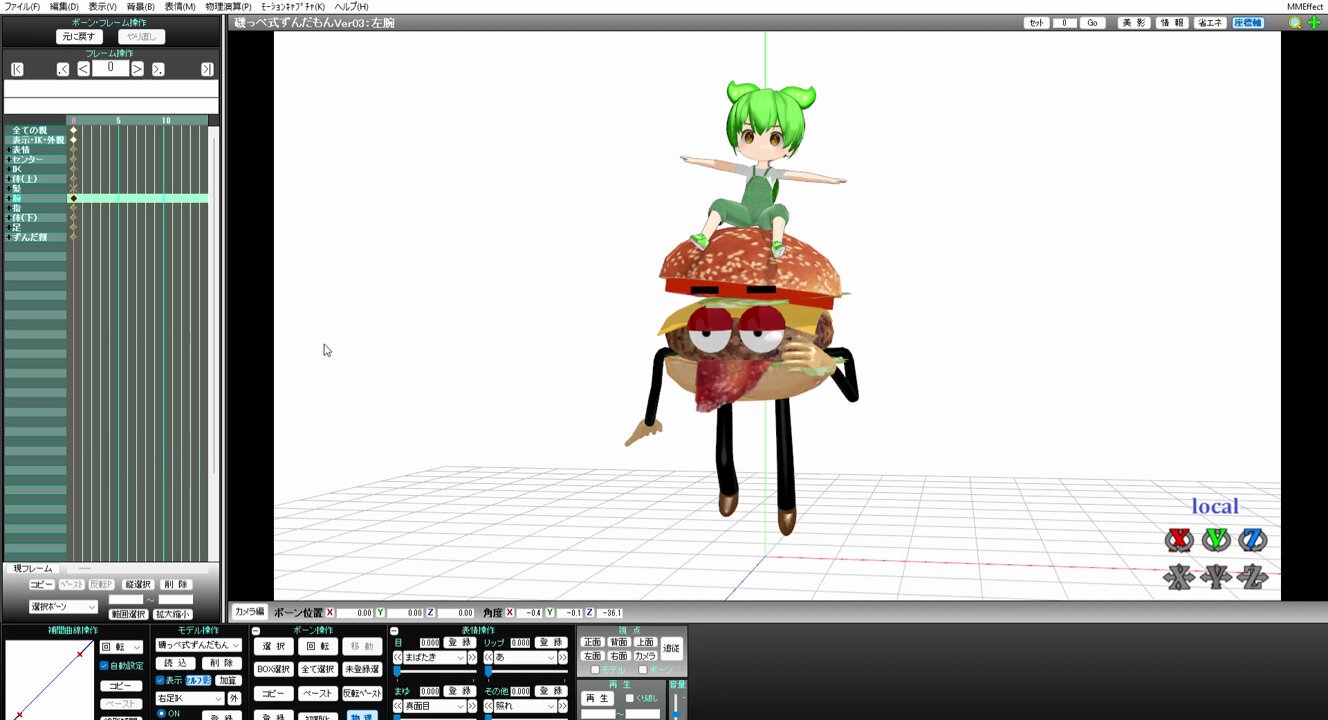
Task: Click the gray Y move axis gizmo
Action: (x=1216, y=576)
